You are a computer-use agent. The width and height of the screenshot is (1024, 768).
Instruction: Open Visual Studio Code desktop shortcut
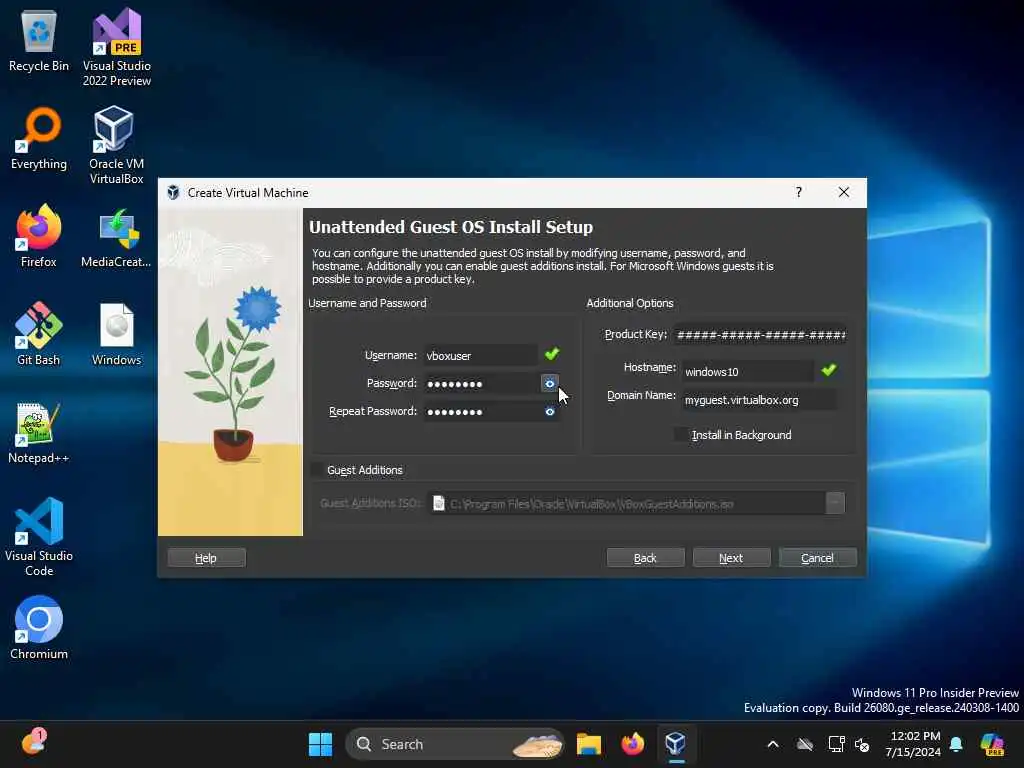click(x=39, y=537)
